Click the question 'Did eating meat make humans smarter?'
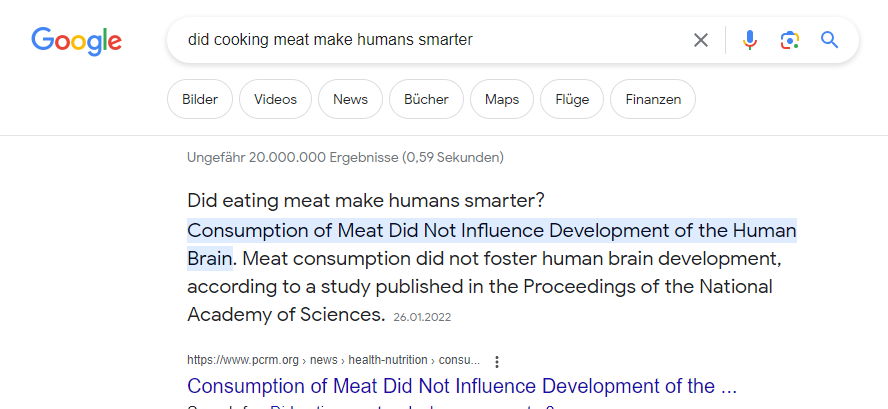The image size is (888, 409). tap(365, 200)
